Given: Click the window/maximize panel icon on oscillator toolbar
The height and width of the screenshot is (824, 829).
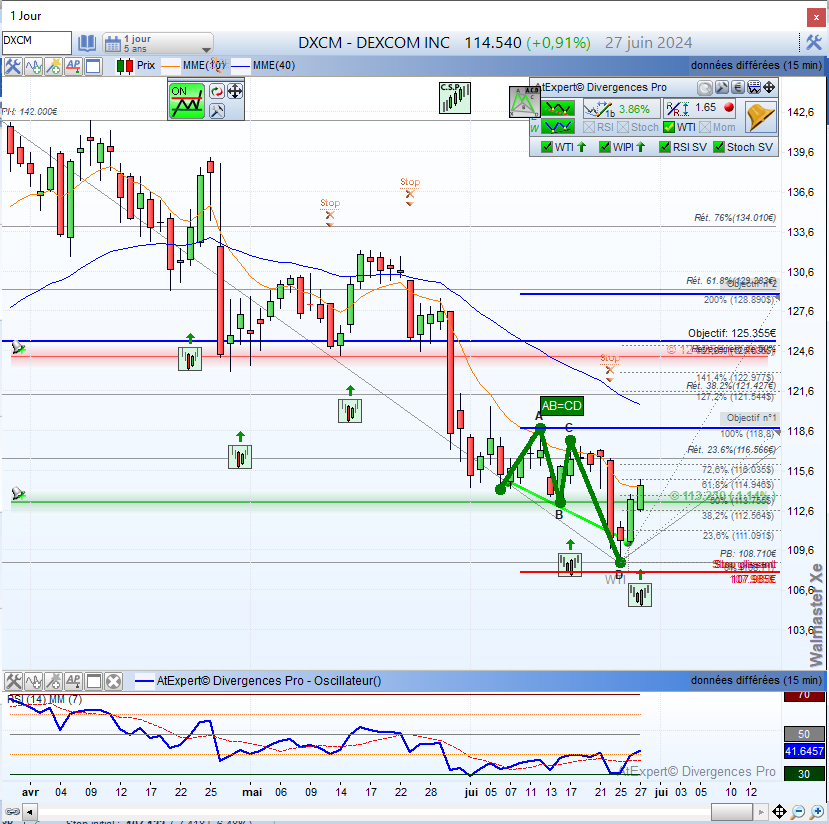Looking at the screenshot, I should (94, 681).
